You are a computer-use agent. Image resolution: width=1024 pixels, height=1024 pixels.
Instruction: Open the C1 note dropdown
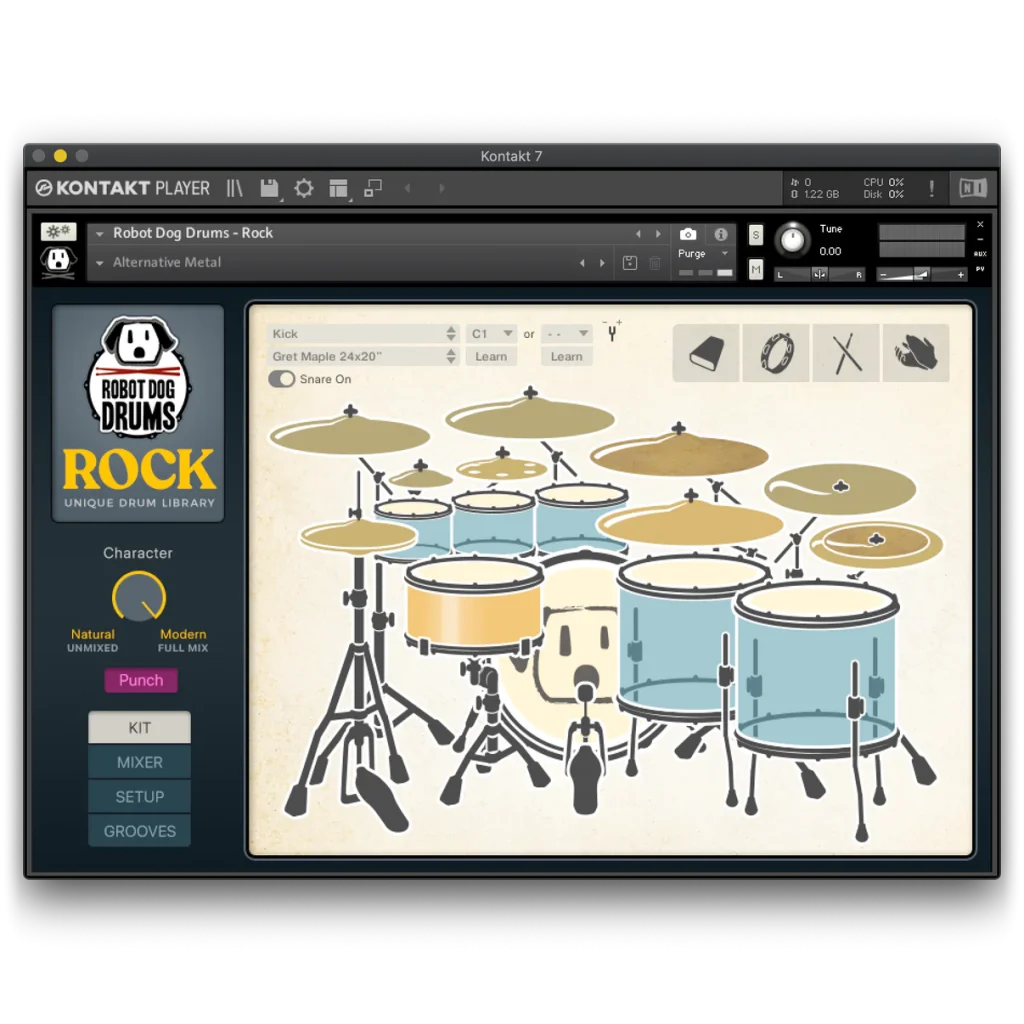(x=491, y=334)
